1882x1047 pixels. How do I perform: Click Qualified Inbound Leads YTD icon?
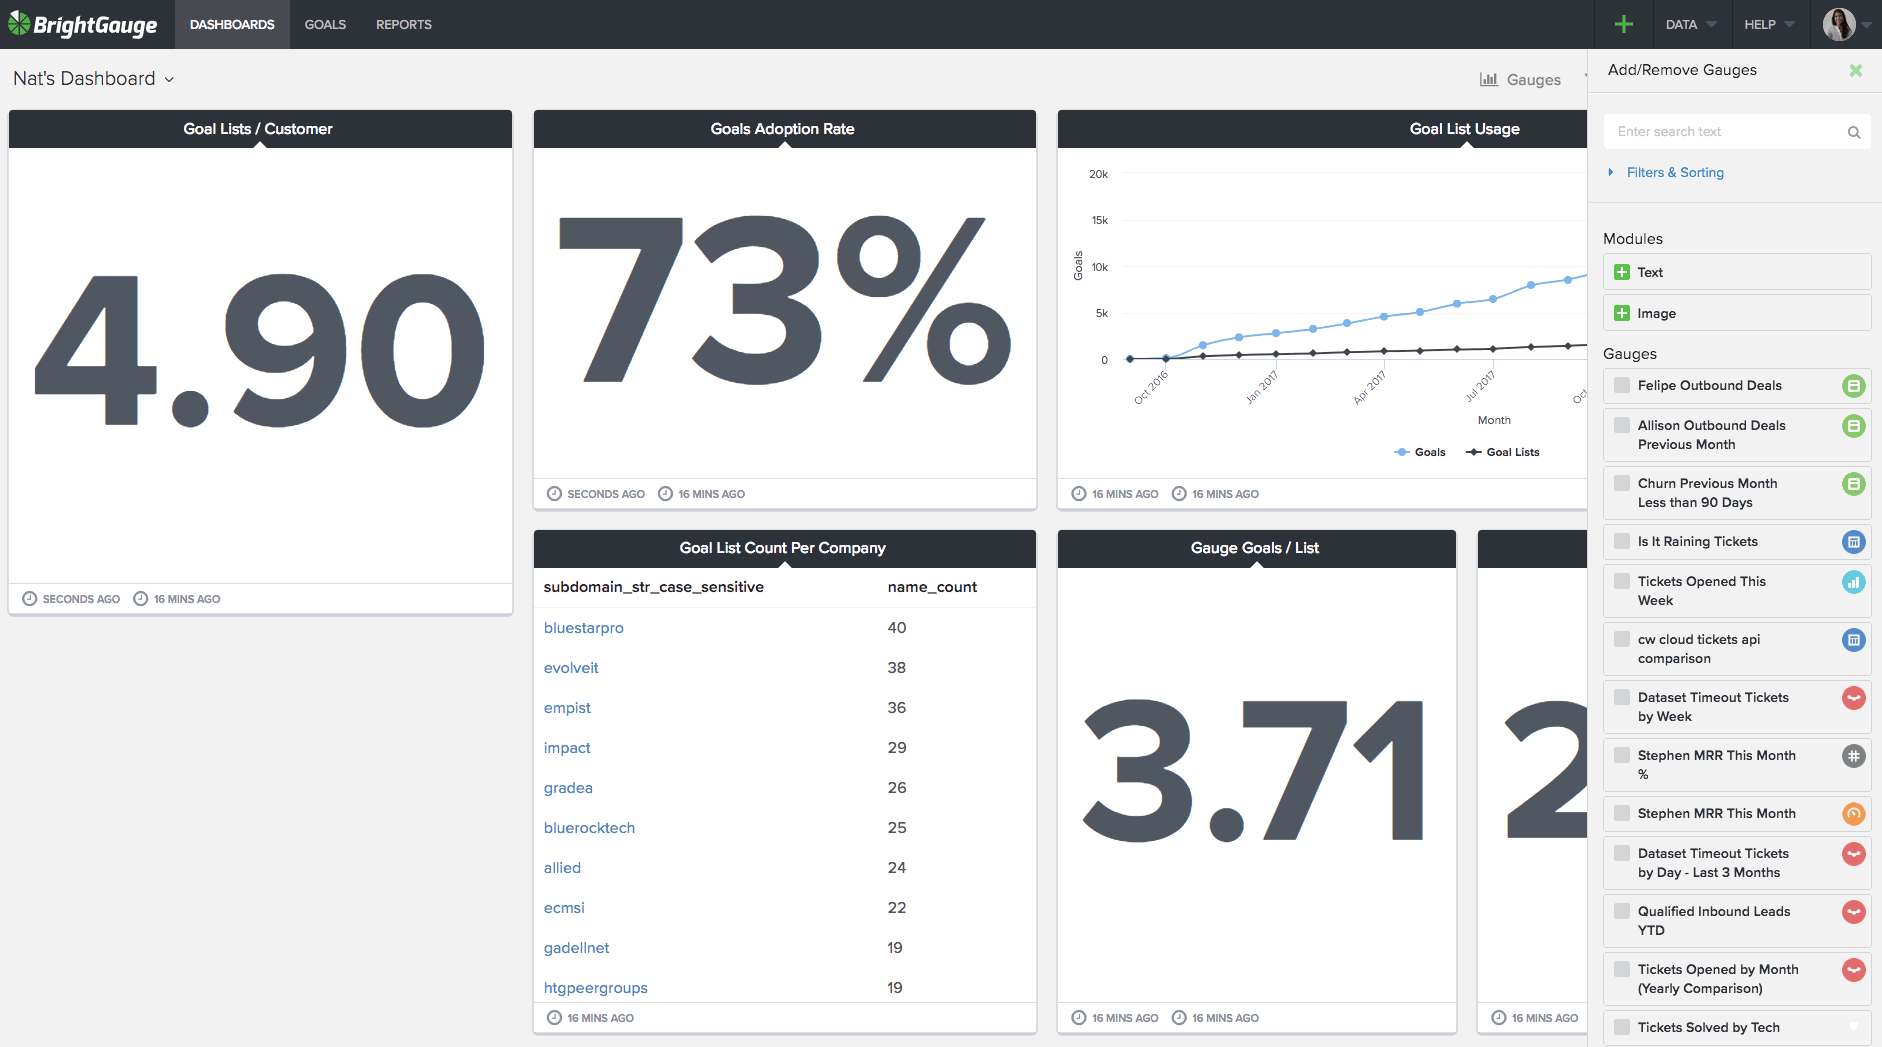[1854, 912]
